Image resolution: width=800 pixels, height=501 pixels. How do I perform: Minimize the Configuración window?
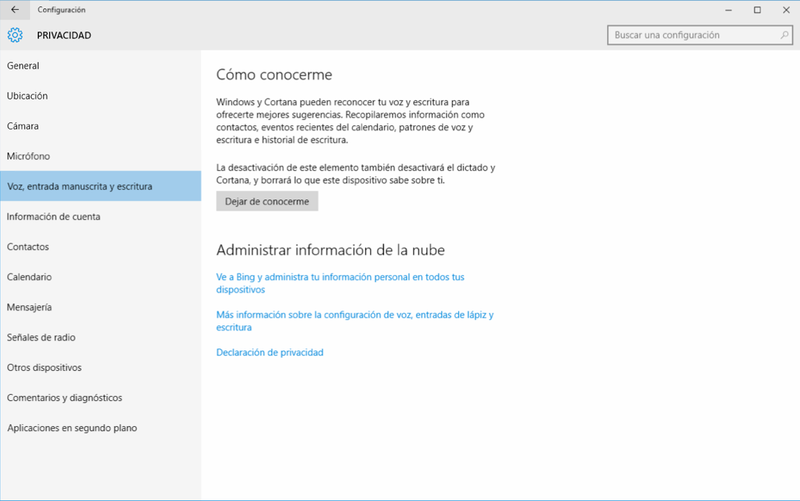click(x=729, y=10)
